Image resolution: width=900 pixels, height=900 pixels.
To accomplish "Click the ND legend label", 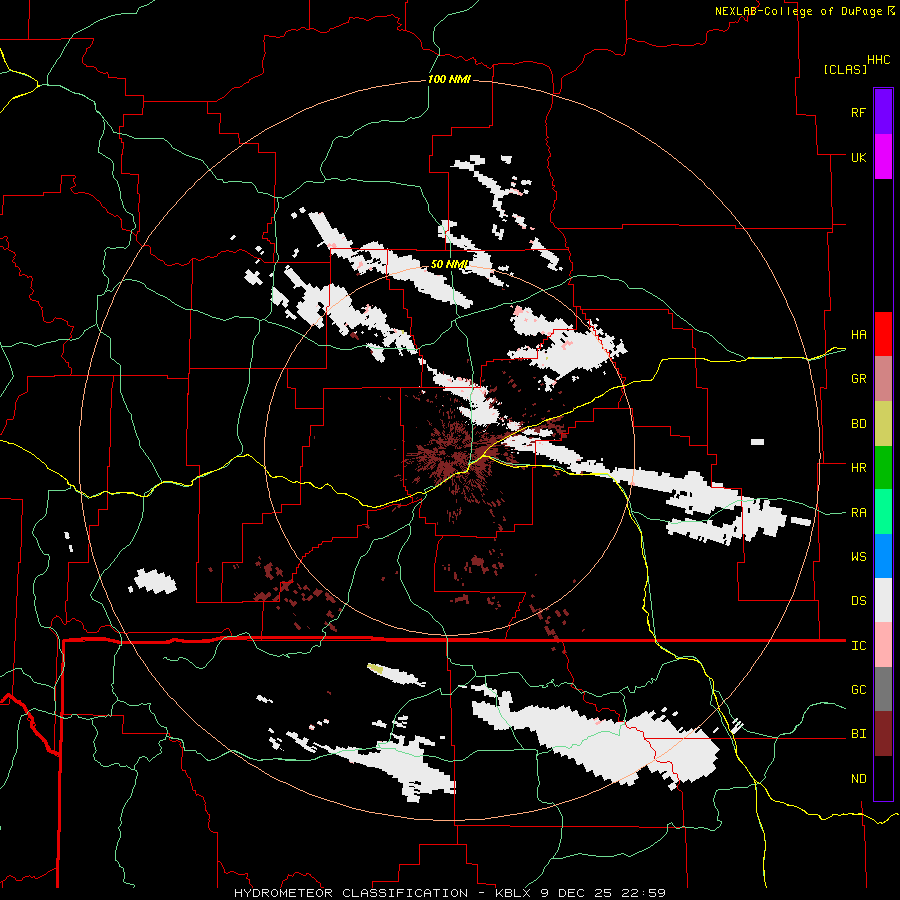I will tap(858, 779).
